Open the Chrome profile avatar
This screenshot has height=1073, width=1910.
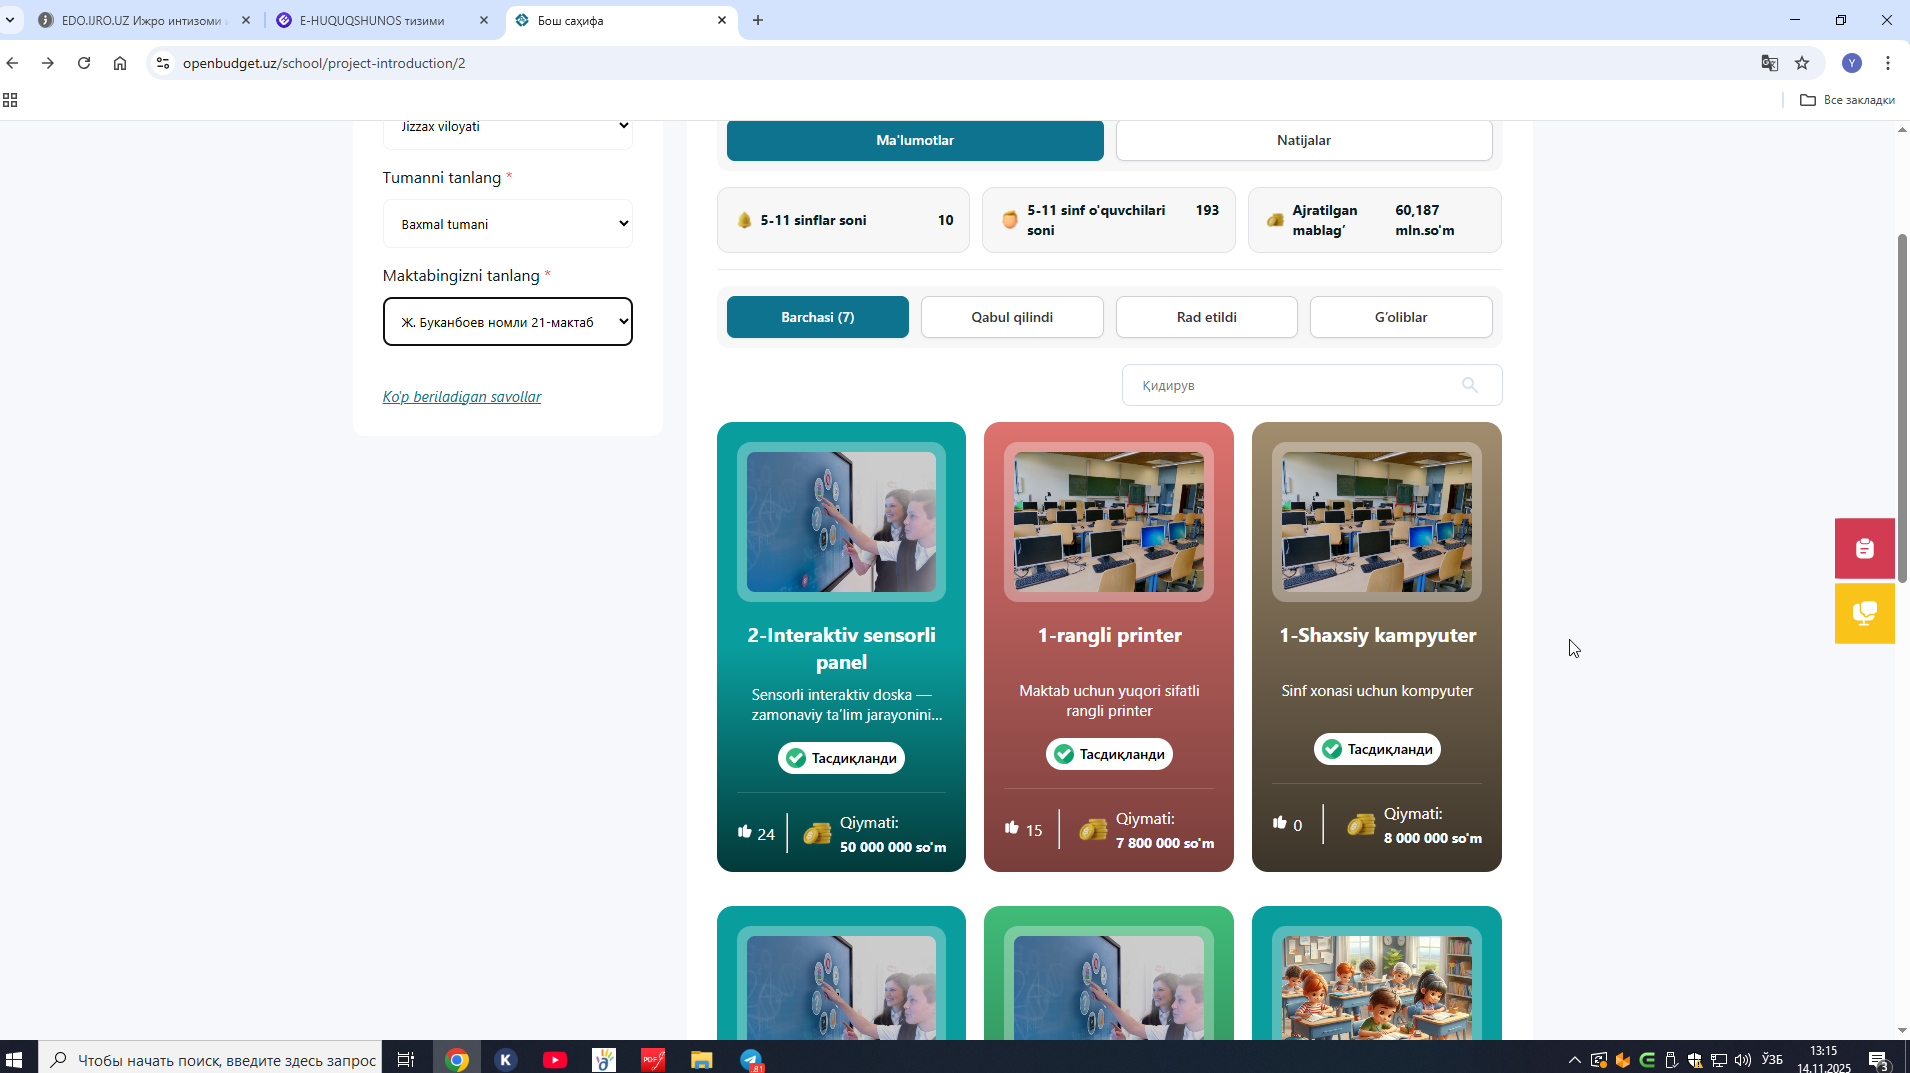point(1852,63)
